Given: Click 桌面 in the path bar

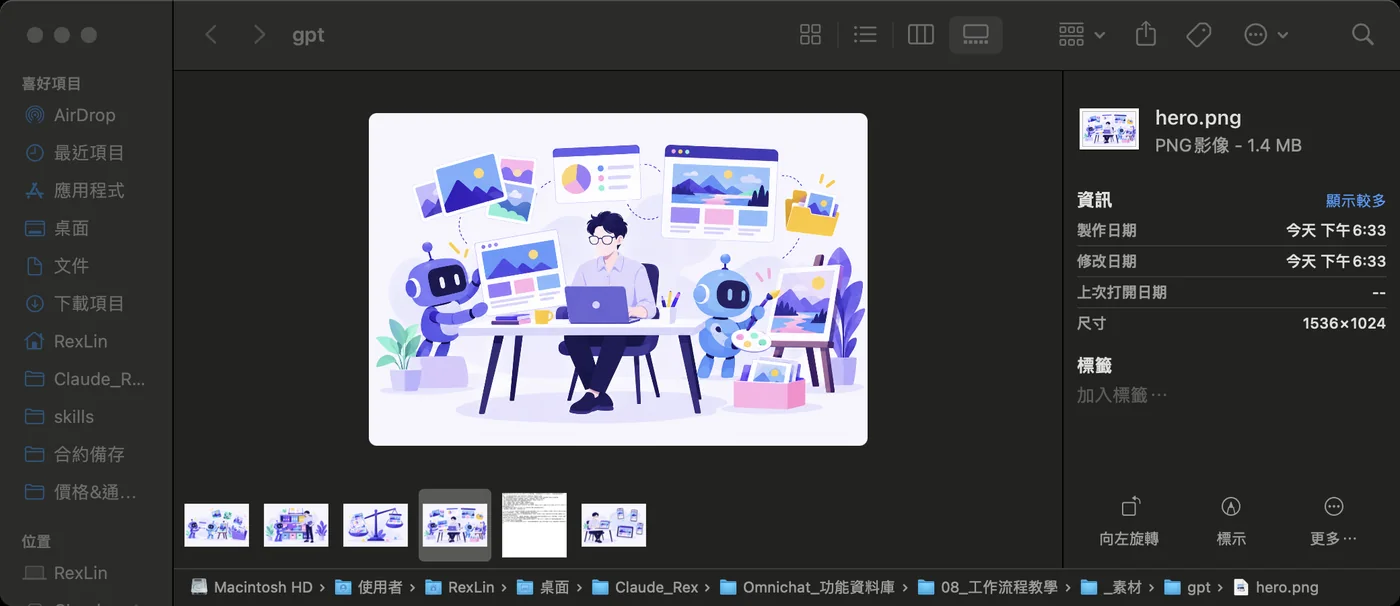Looking at the screenshot, I should tap(543, 587).
